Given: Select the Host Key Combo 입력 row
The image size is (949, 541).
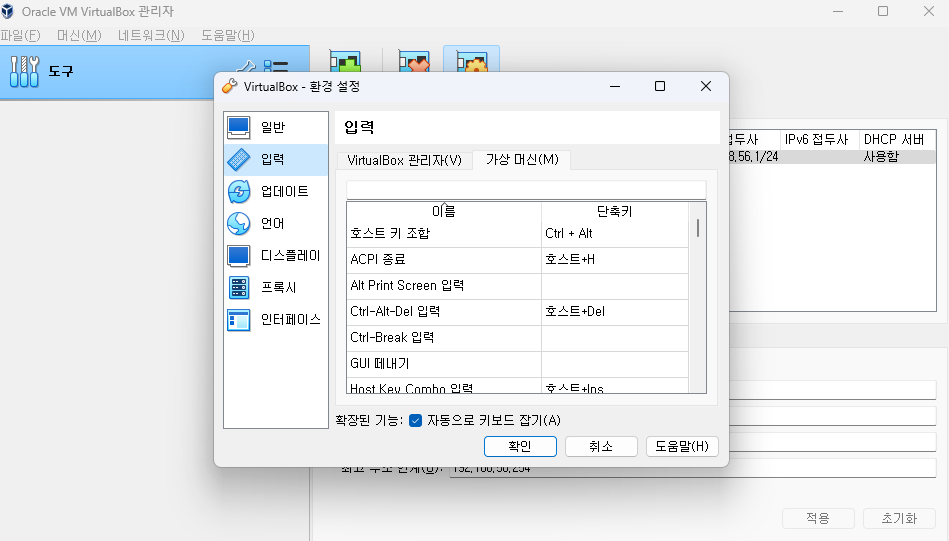Looking at the screenshot, I should (x=517, y=386).
